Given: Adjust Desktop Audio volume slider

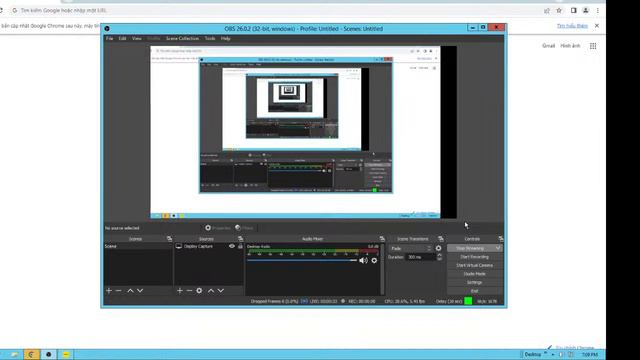Looking at the screenshot, I should [302, 260].
